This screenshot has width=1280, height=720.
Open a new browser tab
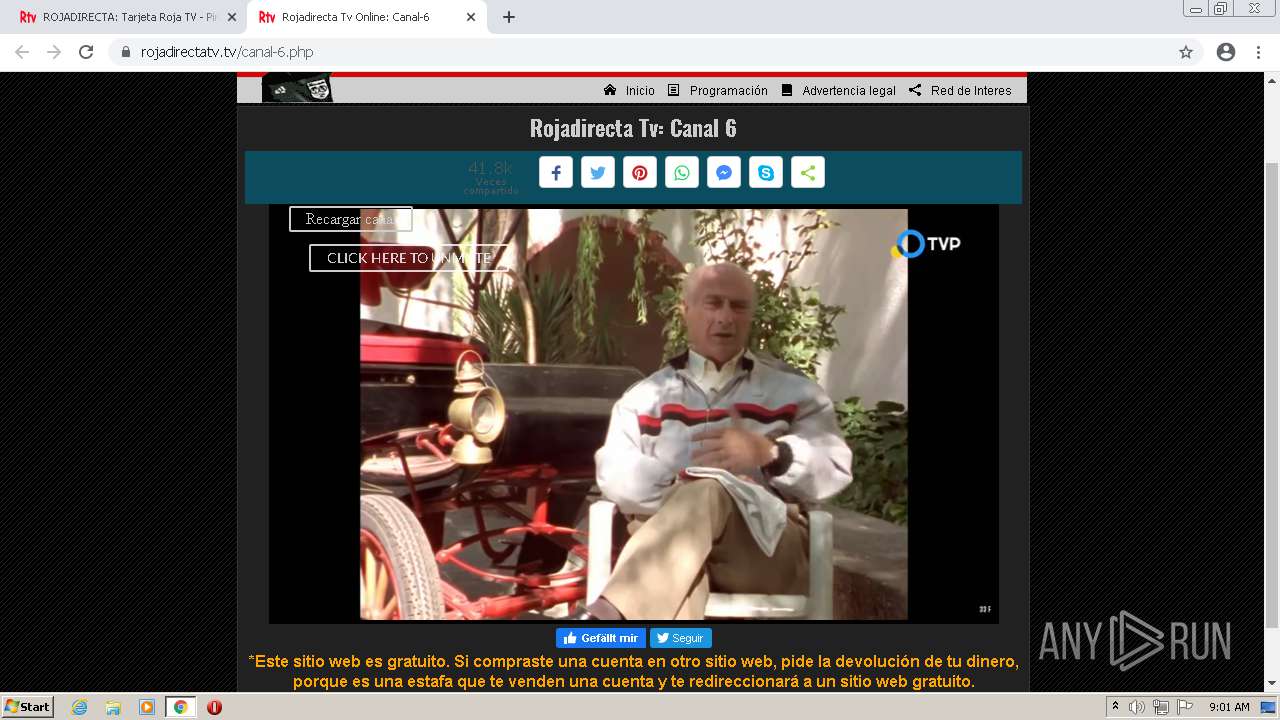(509, 17)
